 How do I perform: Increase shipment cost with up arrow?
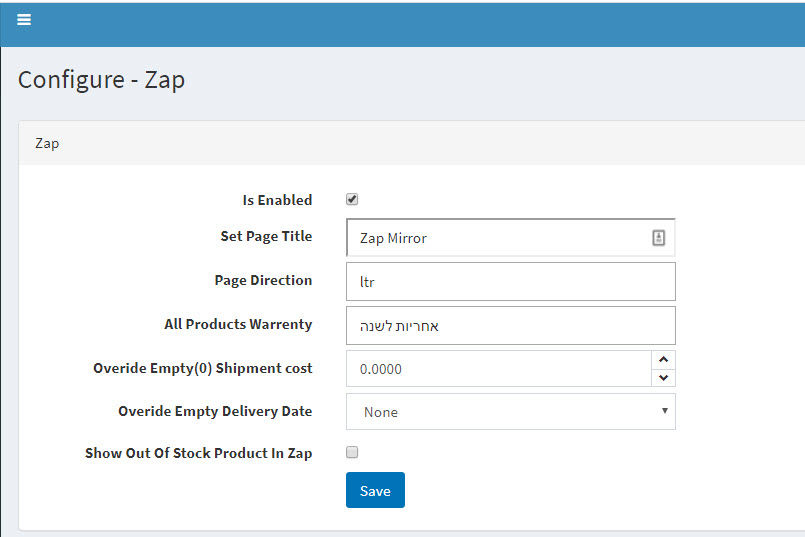(663, 359)
